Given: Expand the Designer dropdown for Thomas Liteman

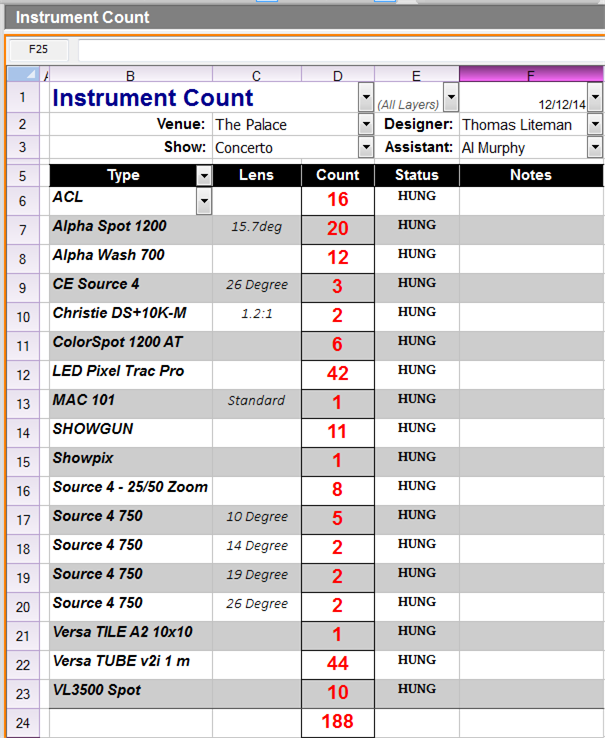Looking at the screenshot, I should tap(595, 125).
